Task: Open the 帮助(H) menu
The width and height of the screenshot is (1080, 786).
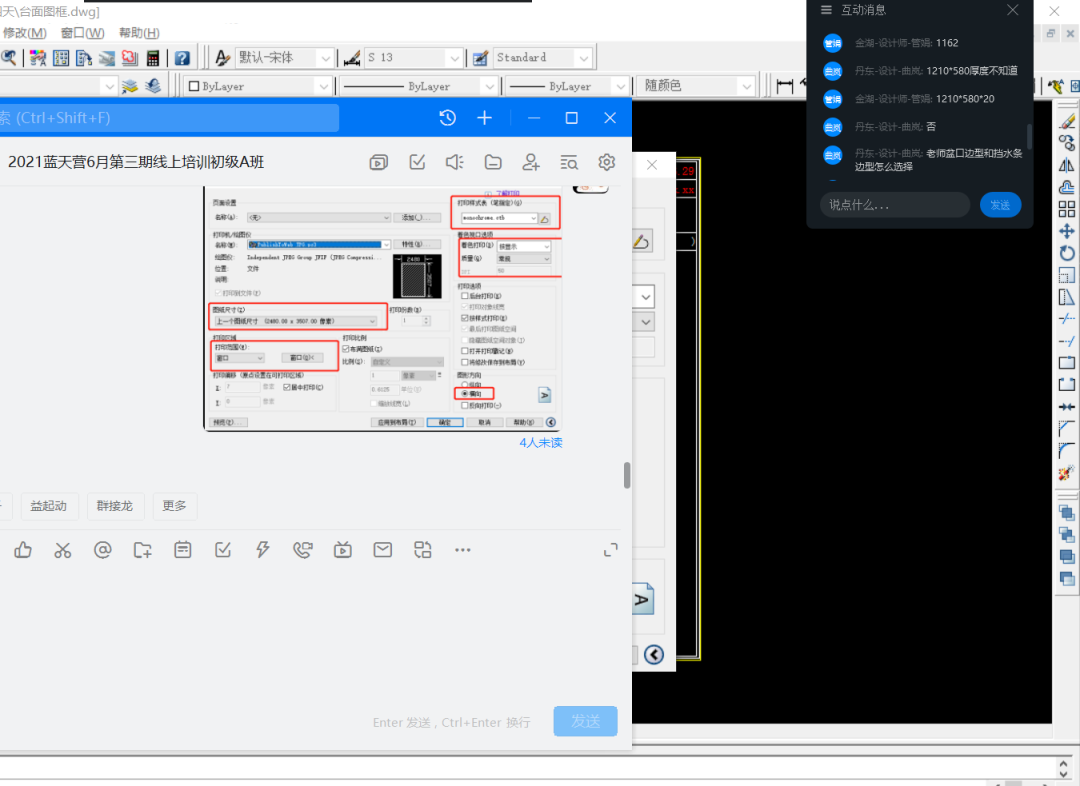Action: tap(139, 33)
